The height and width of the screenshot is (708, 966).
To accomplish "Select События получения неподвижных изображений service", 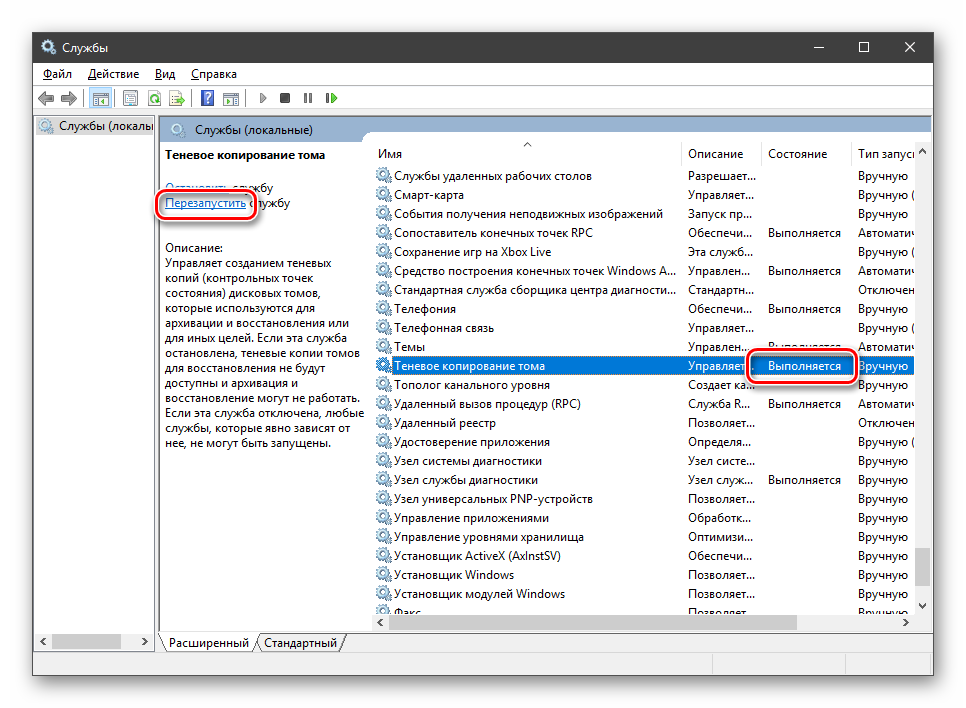I will coord(644,214).
